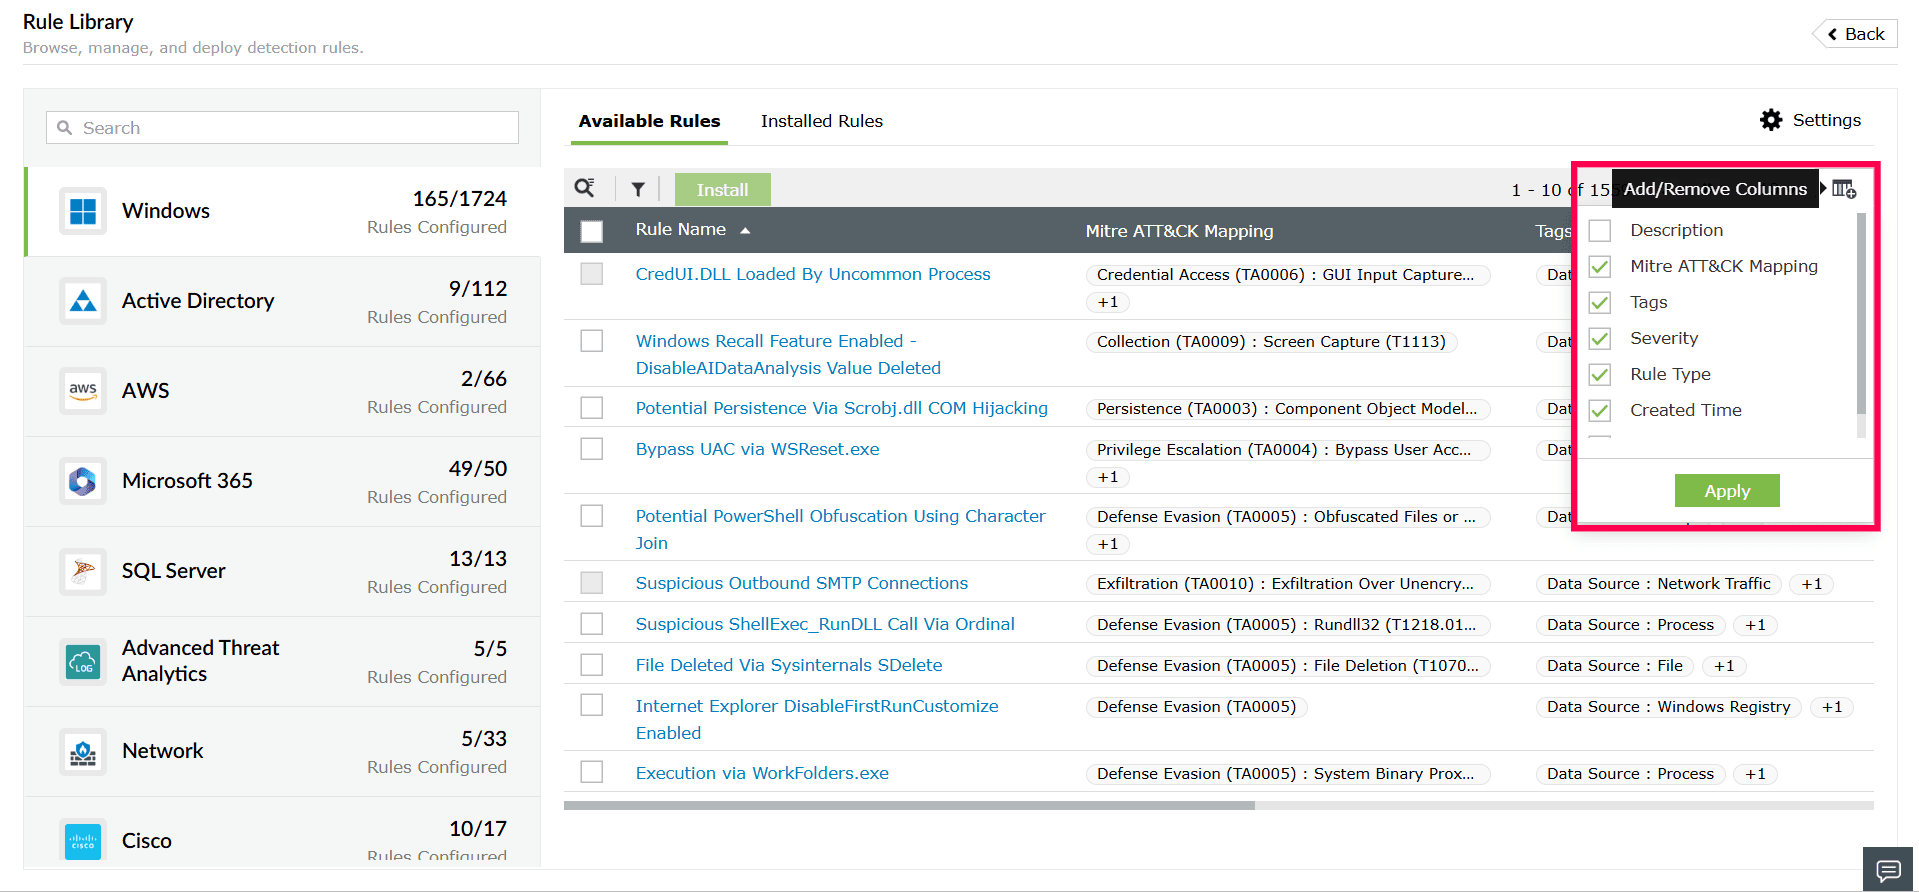Image resolution: width=1919 pixels, height=892 pixels.
Task: Open the Windows rules category icon
Action: tap(83, 211)
